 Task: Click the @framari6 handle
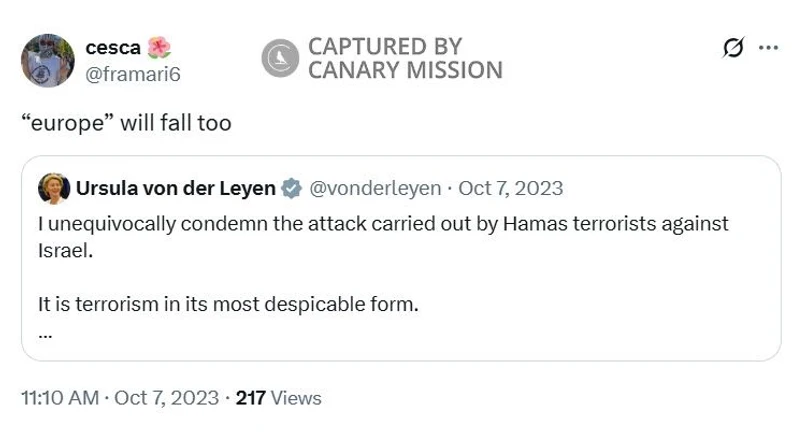(x=133, y=73)
